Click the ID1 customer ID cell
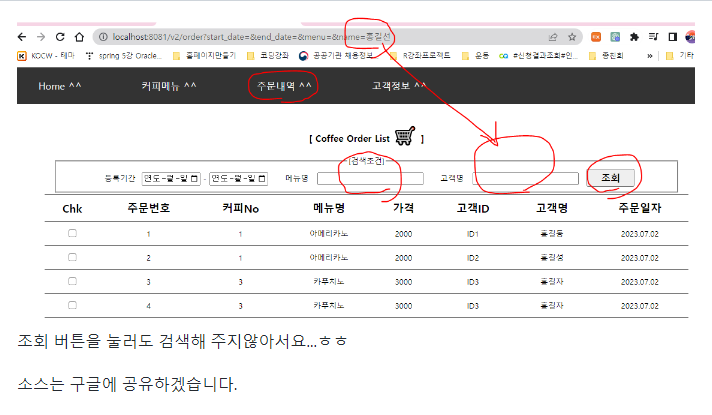The width and height of the screenshot is (712, 415). pos(473,234)
